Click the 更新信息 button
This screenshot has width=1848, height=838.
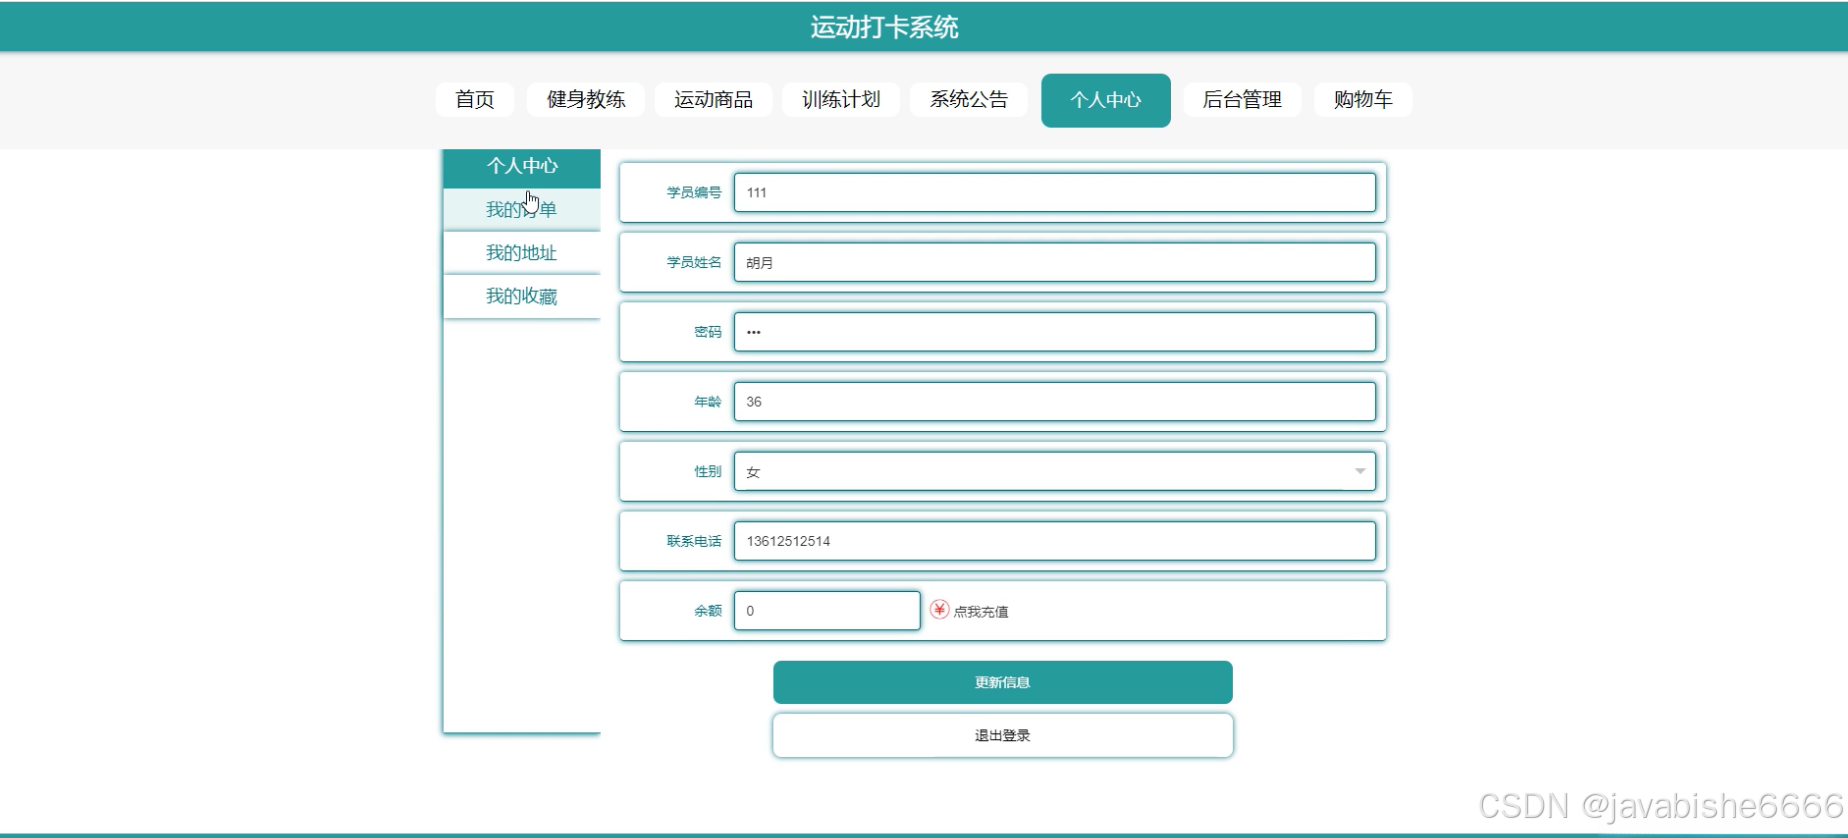(x=1003, y=682)
